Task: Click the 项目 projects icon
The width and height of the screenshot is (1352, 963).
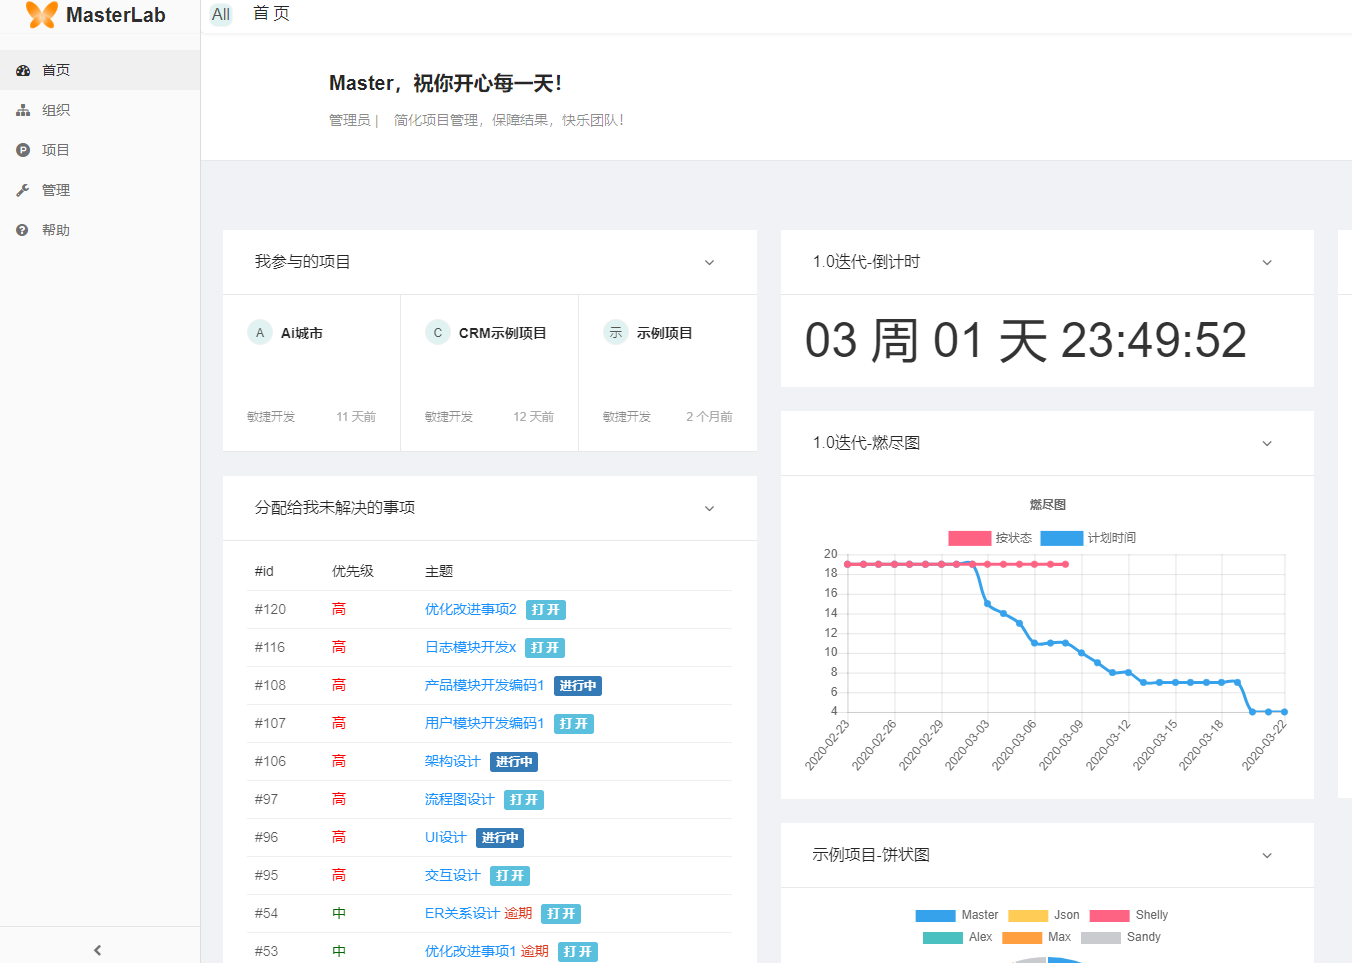Action: pos(23,150)
